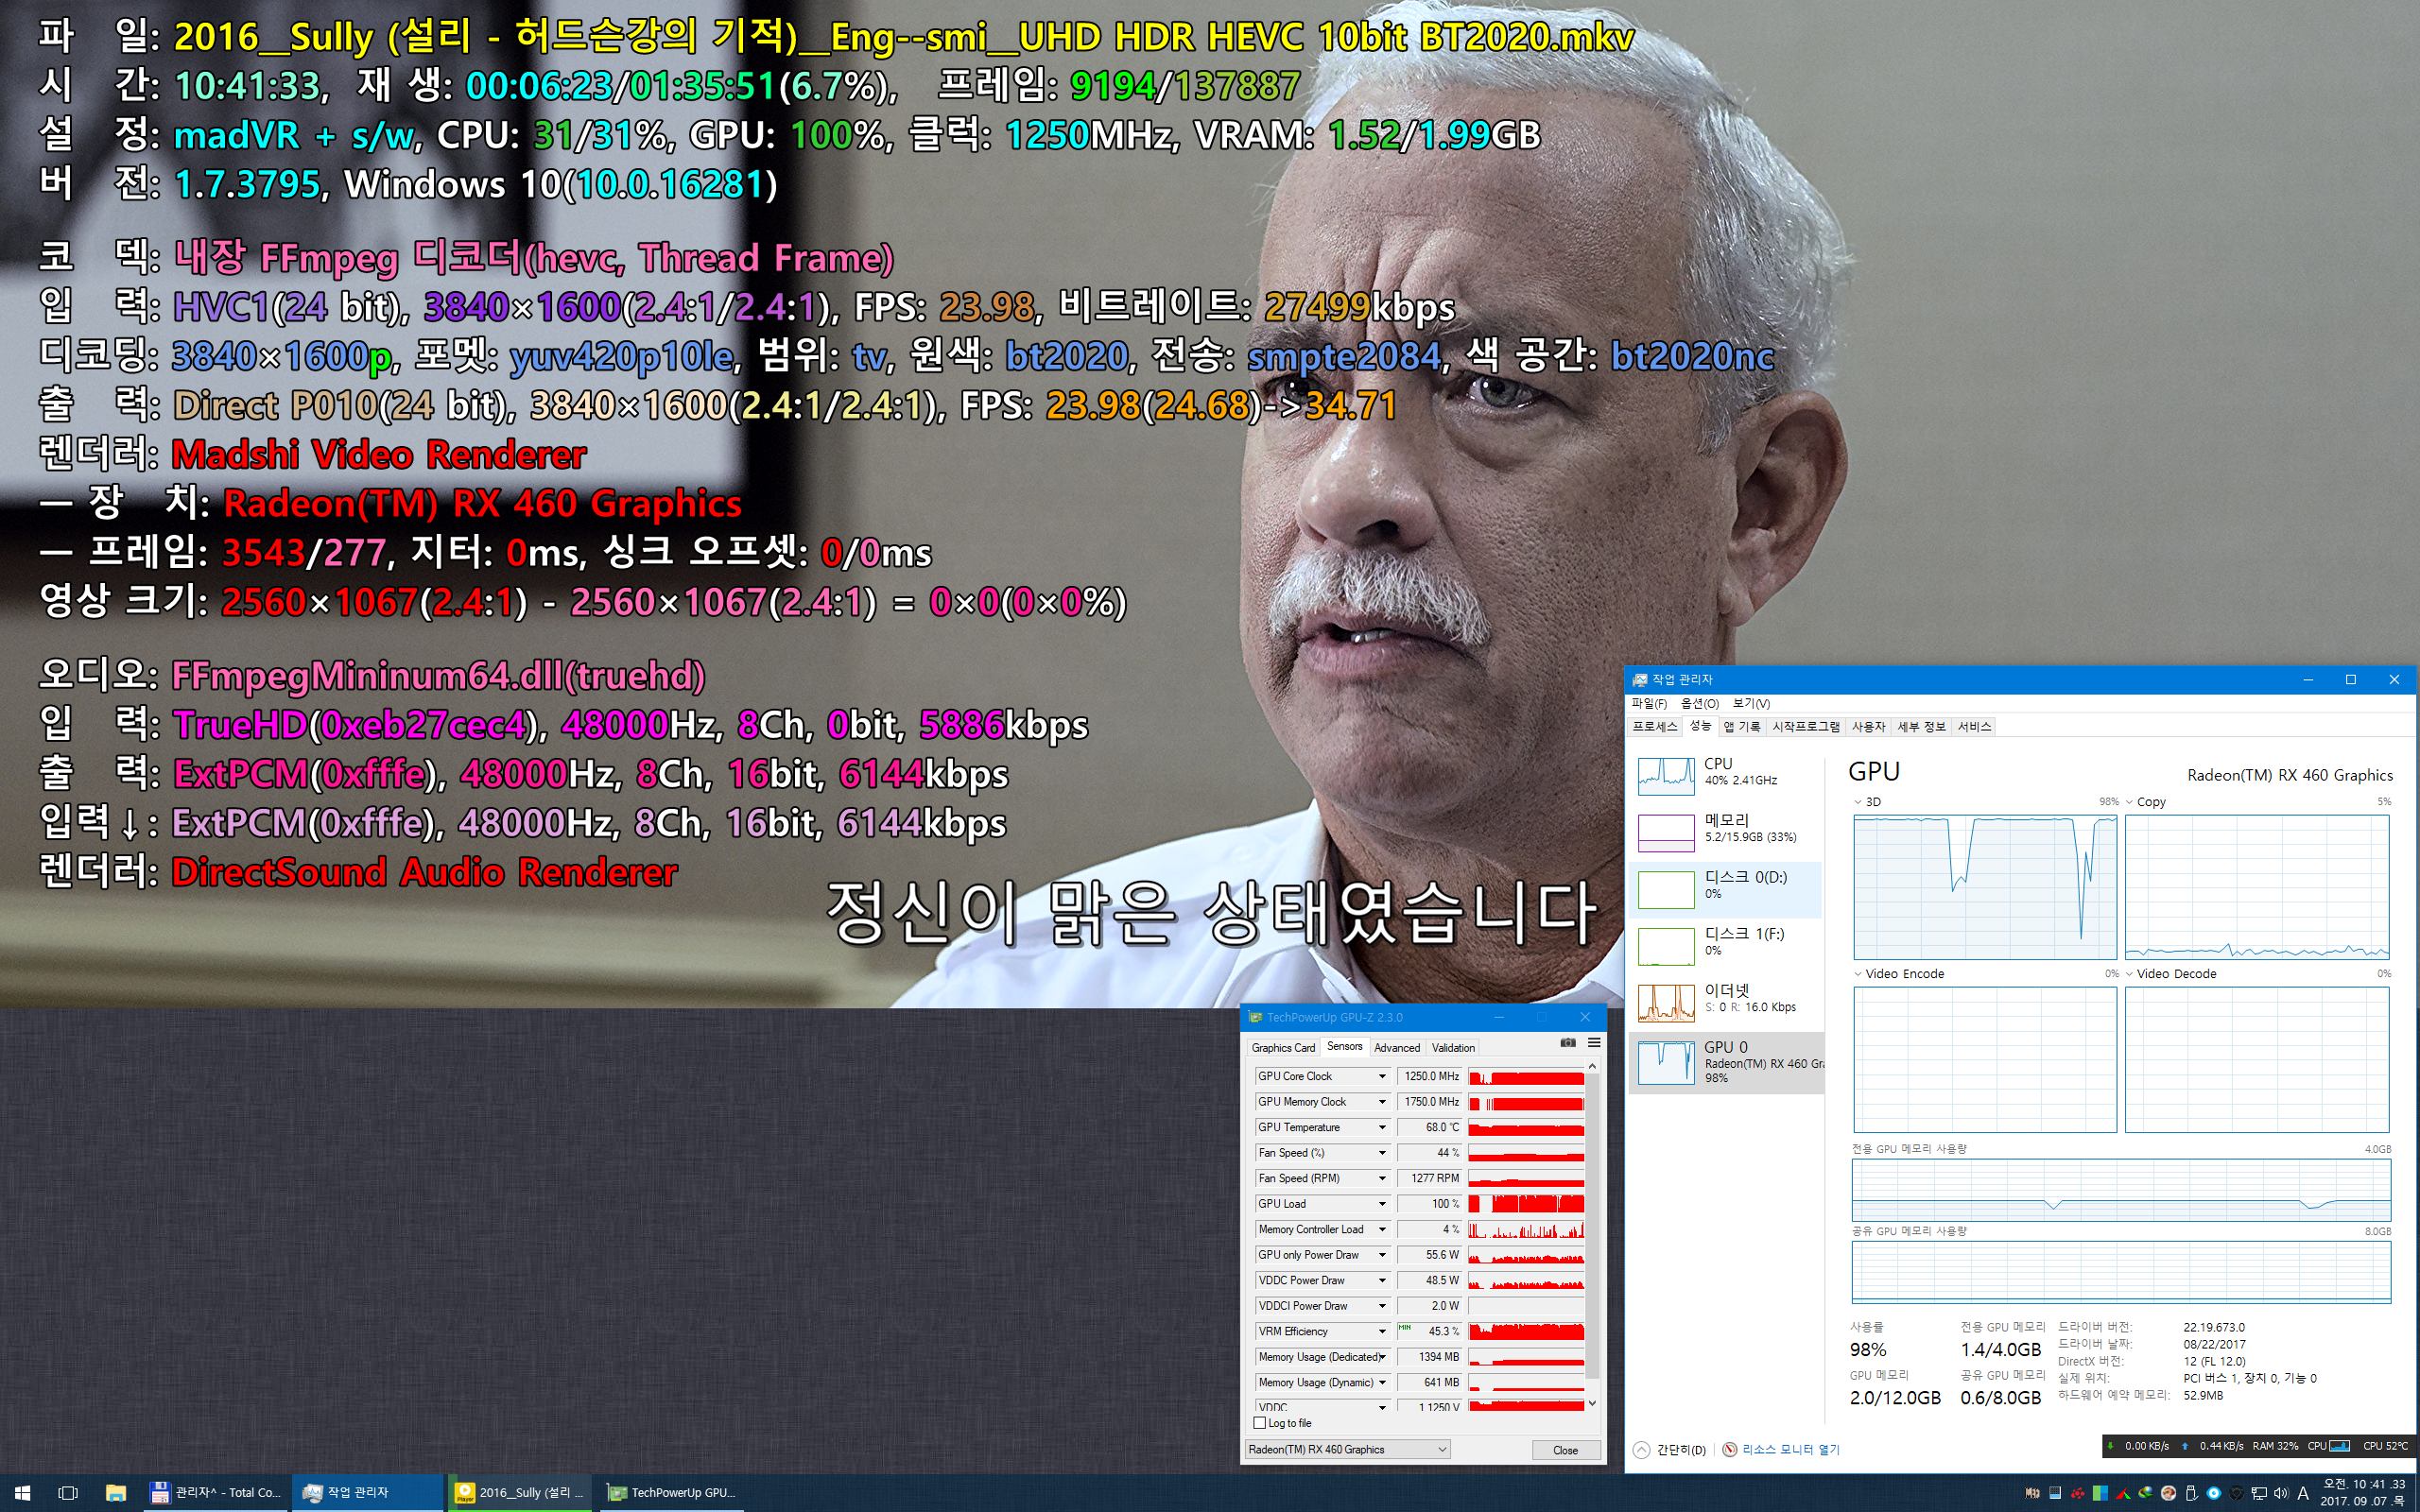
Task: Activate the 작업 관리자 taskbar button
Action: click(x=368, y=1493)
